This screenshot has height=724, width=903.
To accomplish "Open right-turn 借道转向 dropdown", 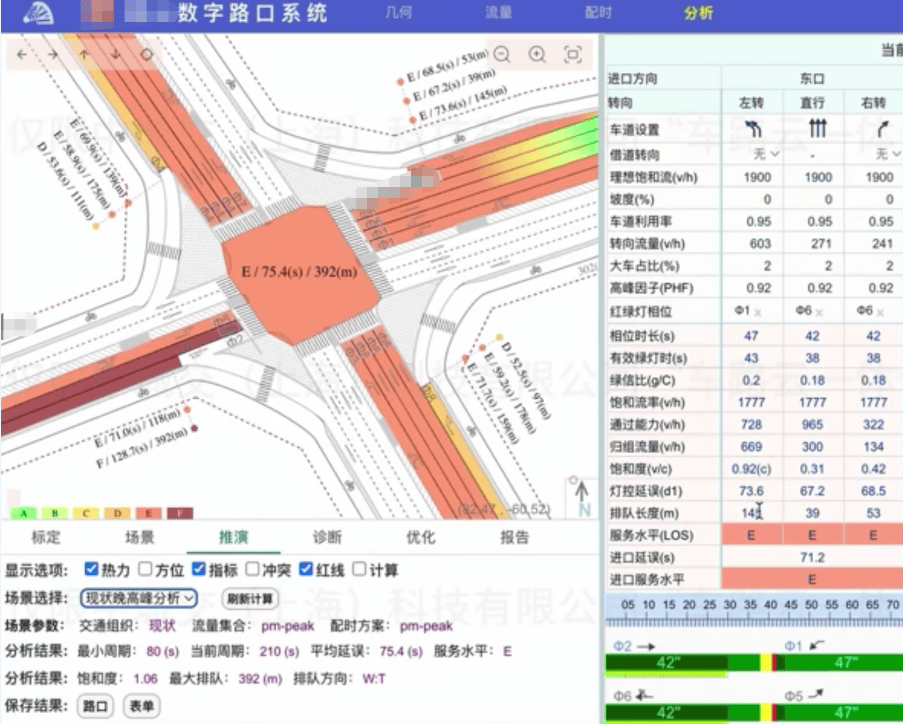I will pos(881,154).
